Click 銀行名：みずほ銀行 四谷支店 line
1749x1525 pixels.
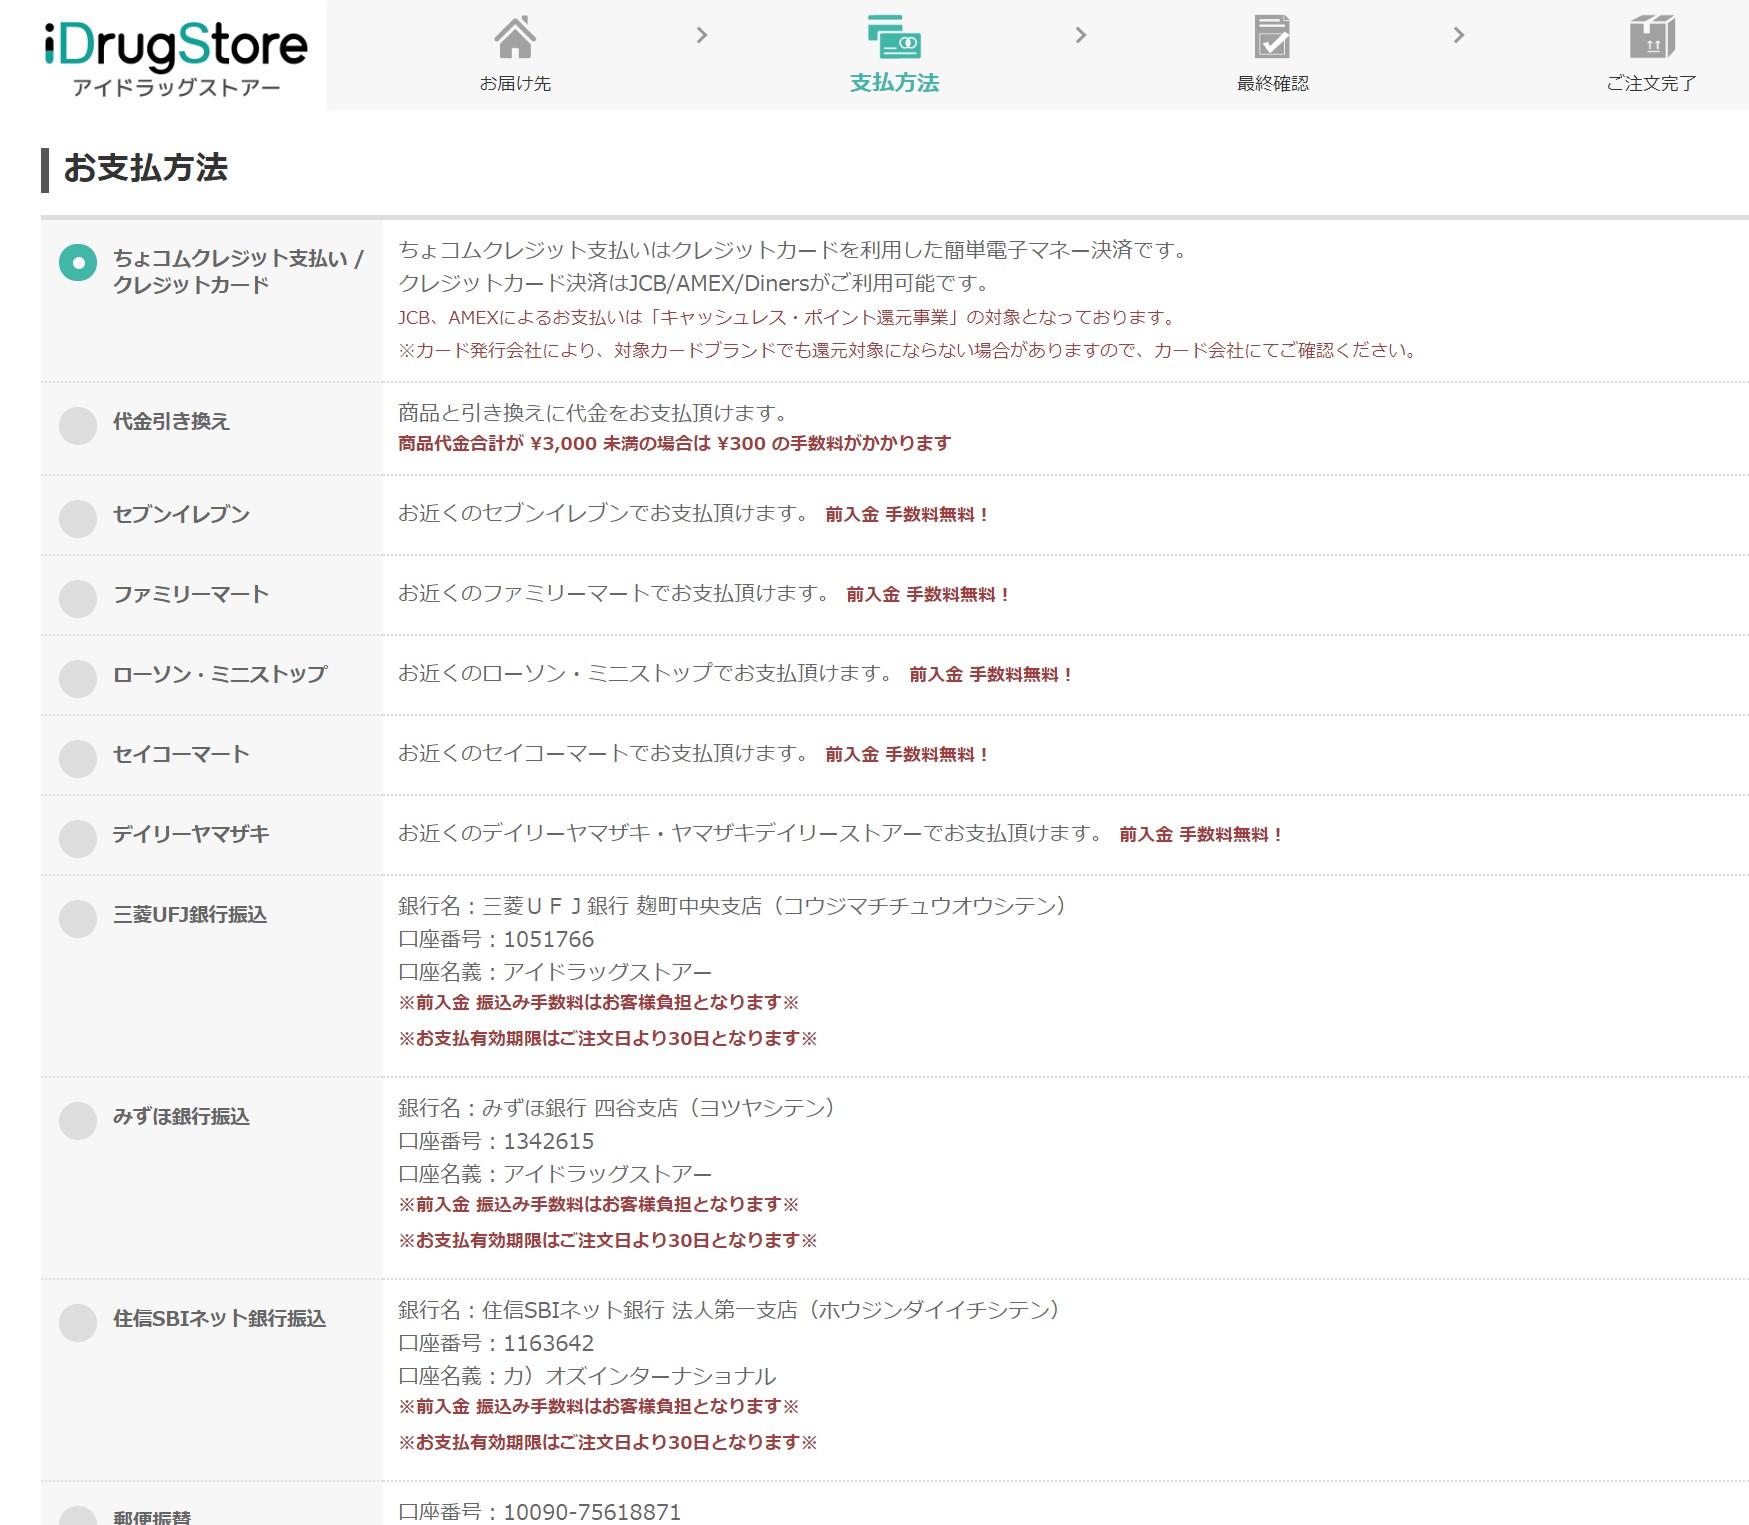coord(616,1108)
